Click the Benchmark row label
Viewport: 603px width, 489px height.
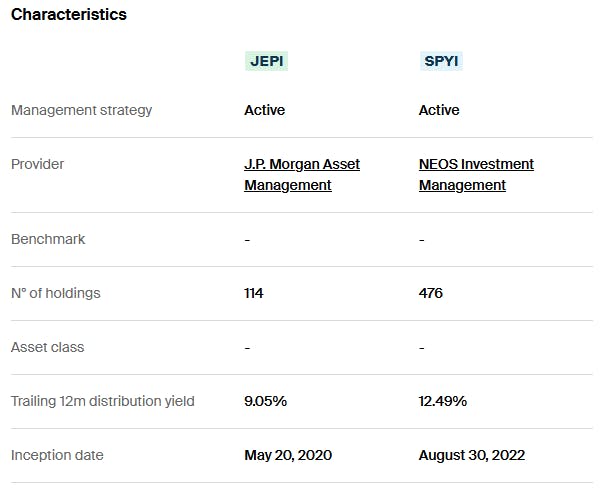[x=48, y=239]
